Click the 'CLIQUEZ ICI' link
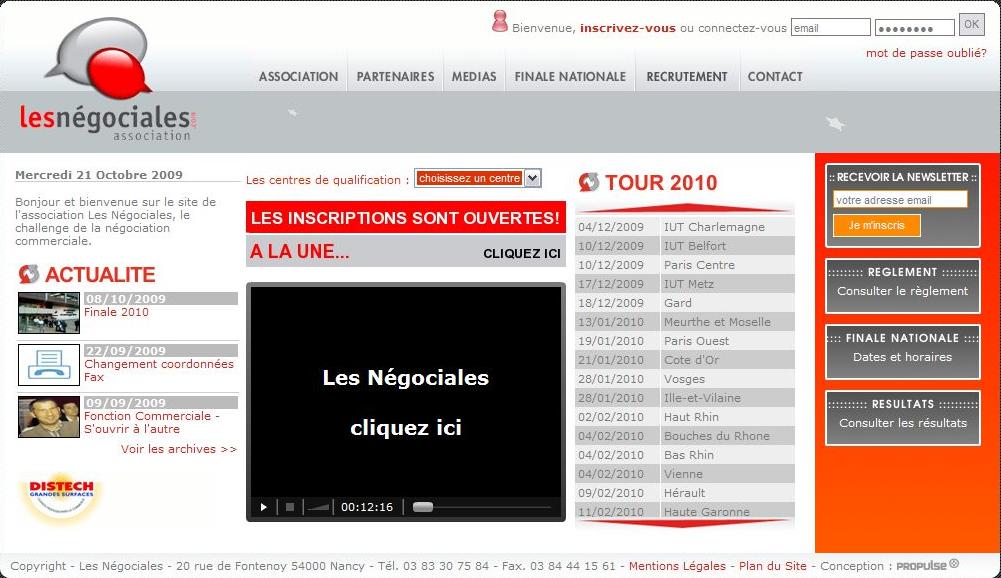Viewport: 1001px width, 578px height. pos(522,254)
